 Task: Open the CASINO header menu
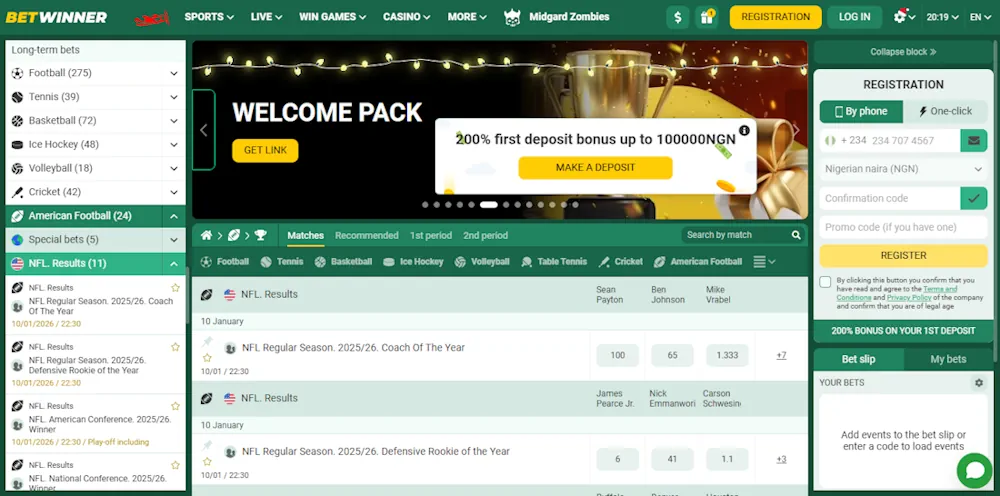[406, 17]
